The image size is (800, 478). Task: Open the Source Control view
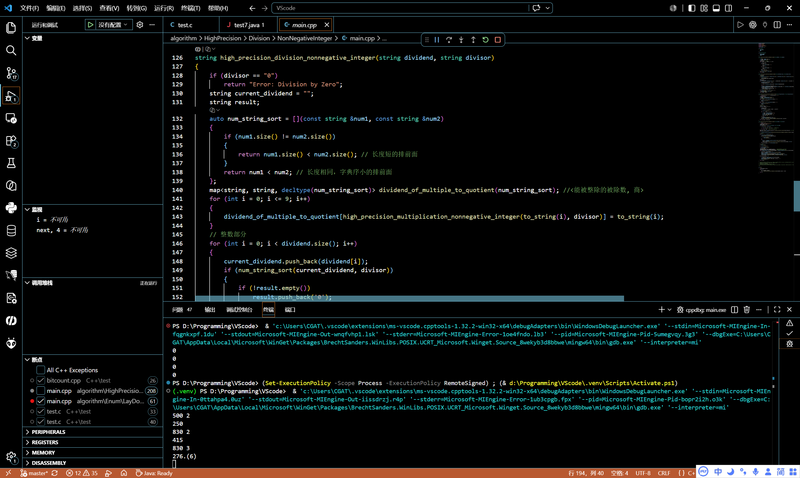pos(11,73)
